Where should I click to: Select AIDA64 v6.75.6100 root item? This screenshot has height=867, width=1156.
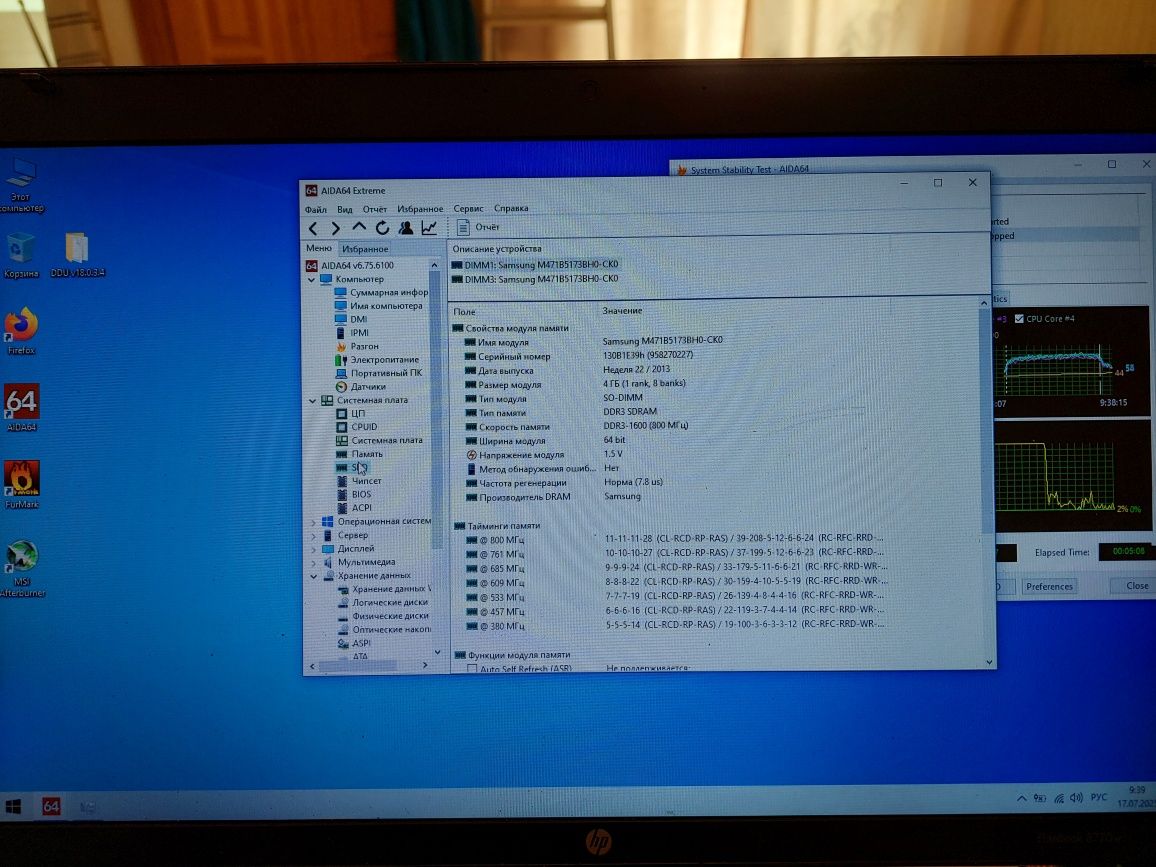click(x=350, y=265)
